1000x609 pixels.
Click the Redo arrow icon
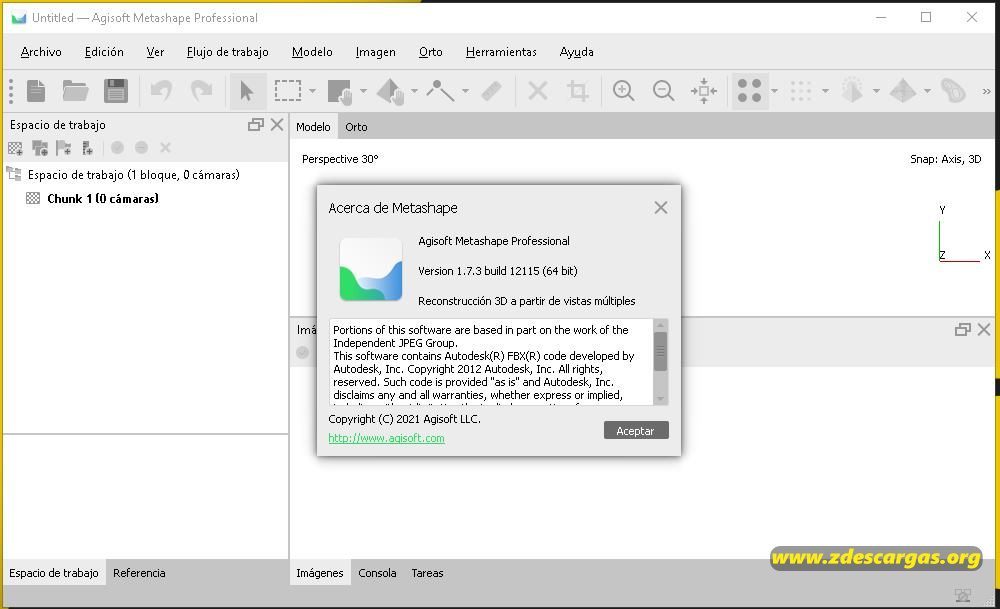click(x=202, y=91)
